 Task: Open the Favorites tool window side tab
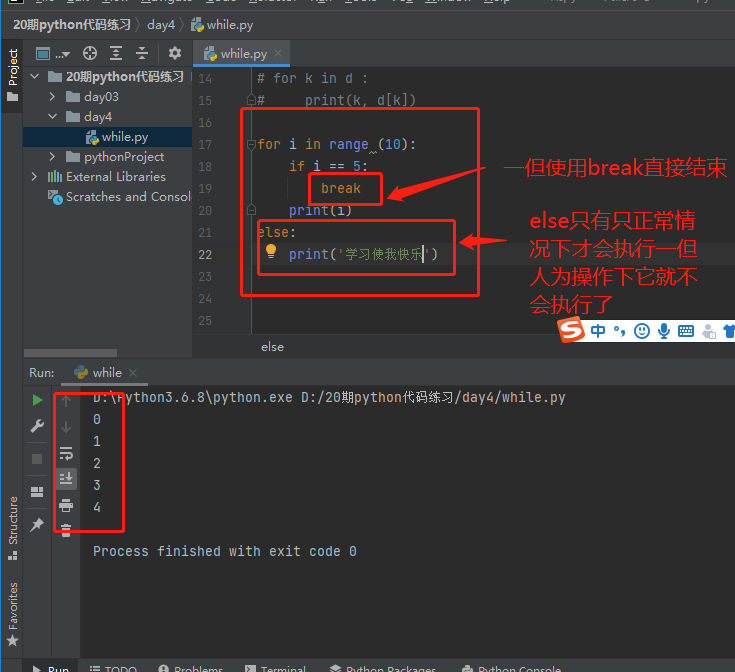[x=13, y=613]
